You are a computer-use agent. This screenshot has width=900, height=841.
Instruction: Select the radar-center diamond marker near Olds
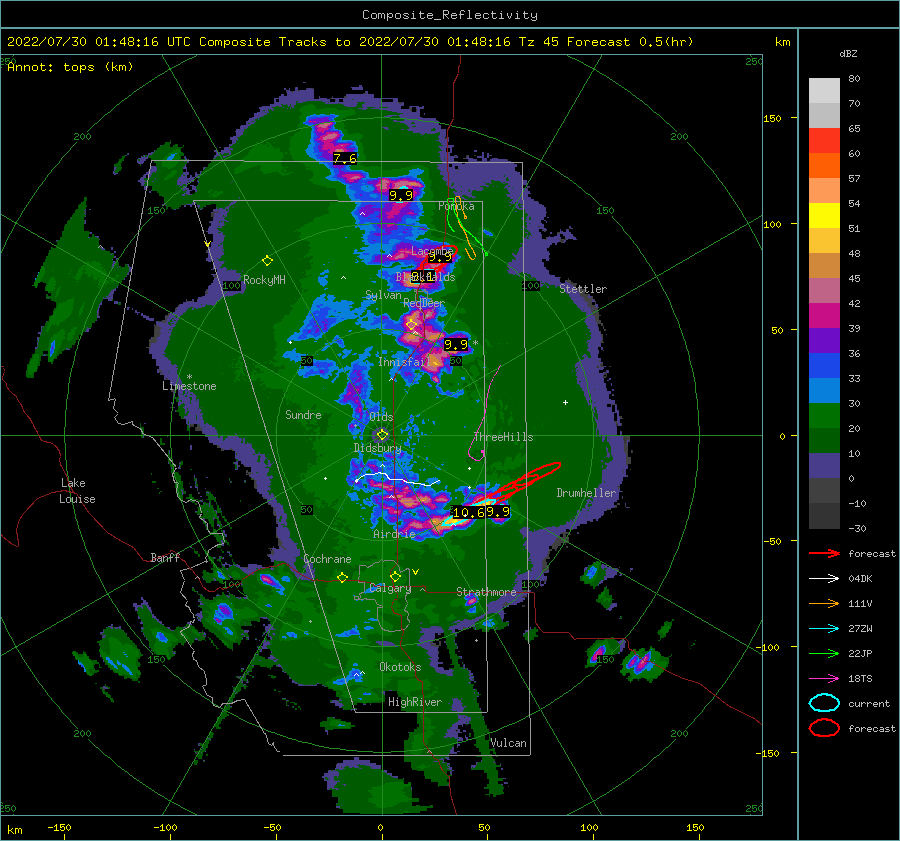[382, 435]
